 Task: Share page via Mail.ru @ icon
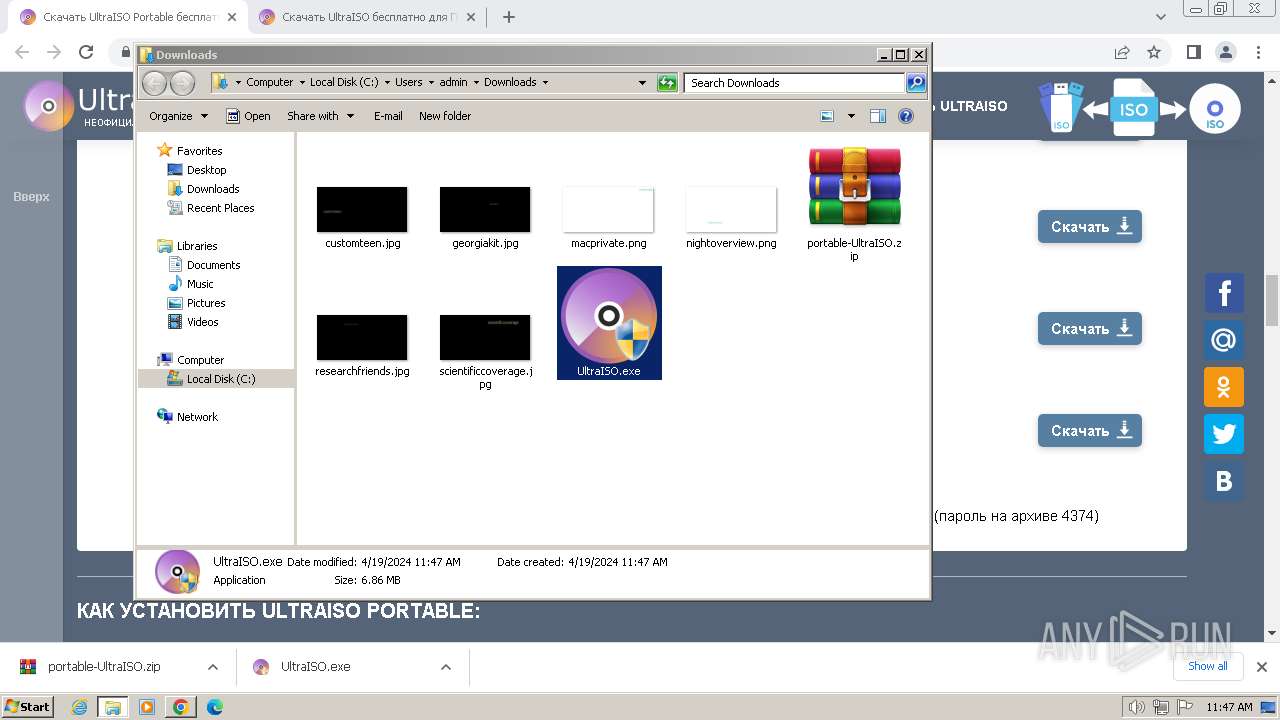pyautogui.click(x=1224, y=341)
